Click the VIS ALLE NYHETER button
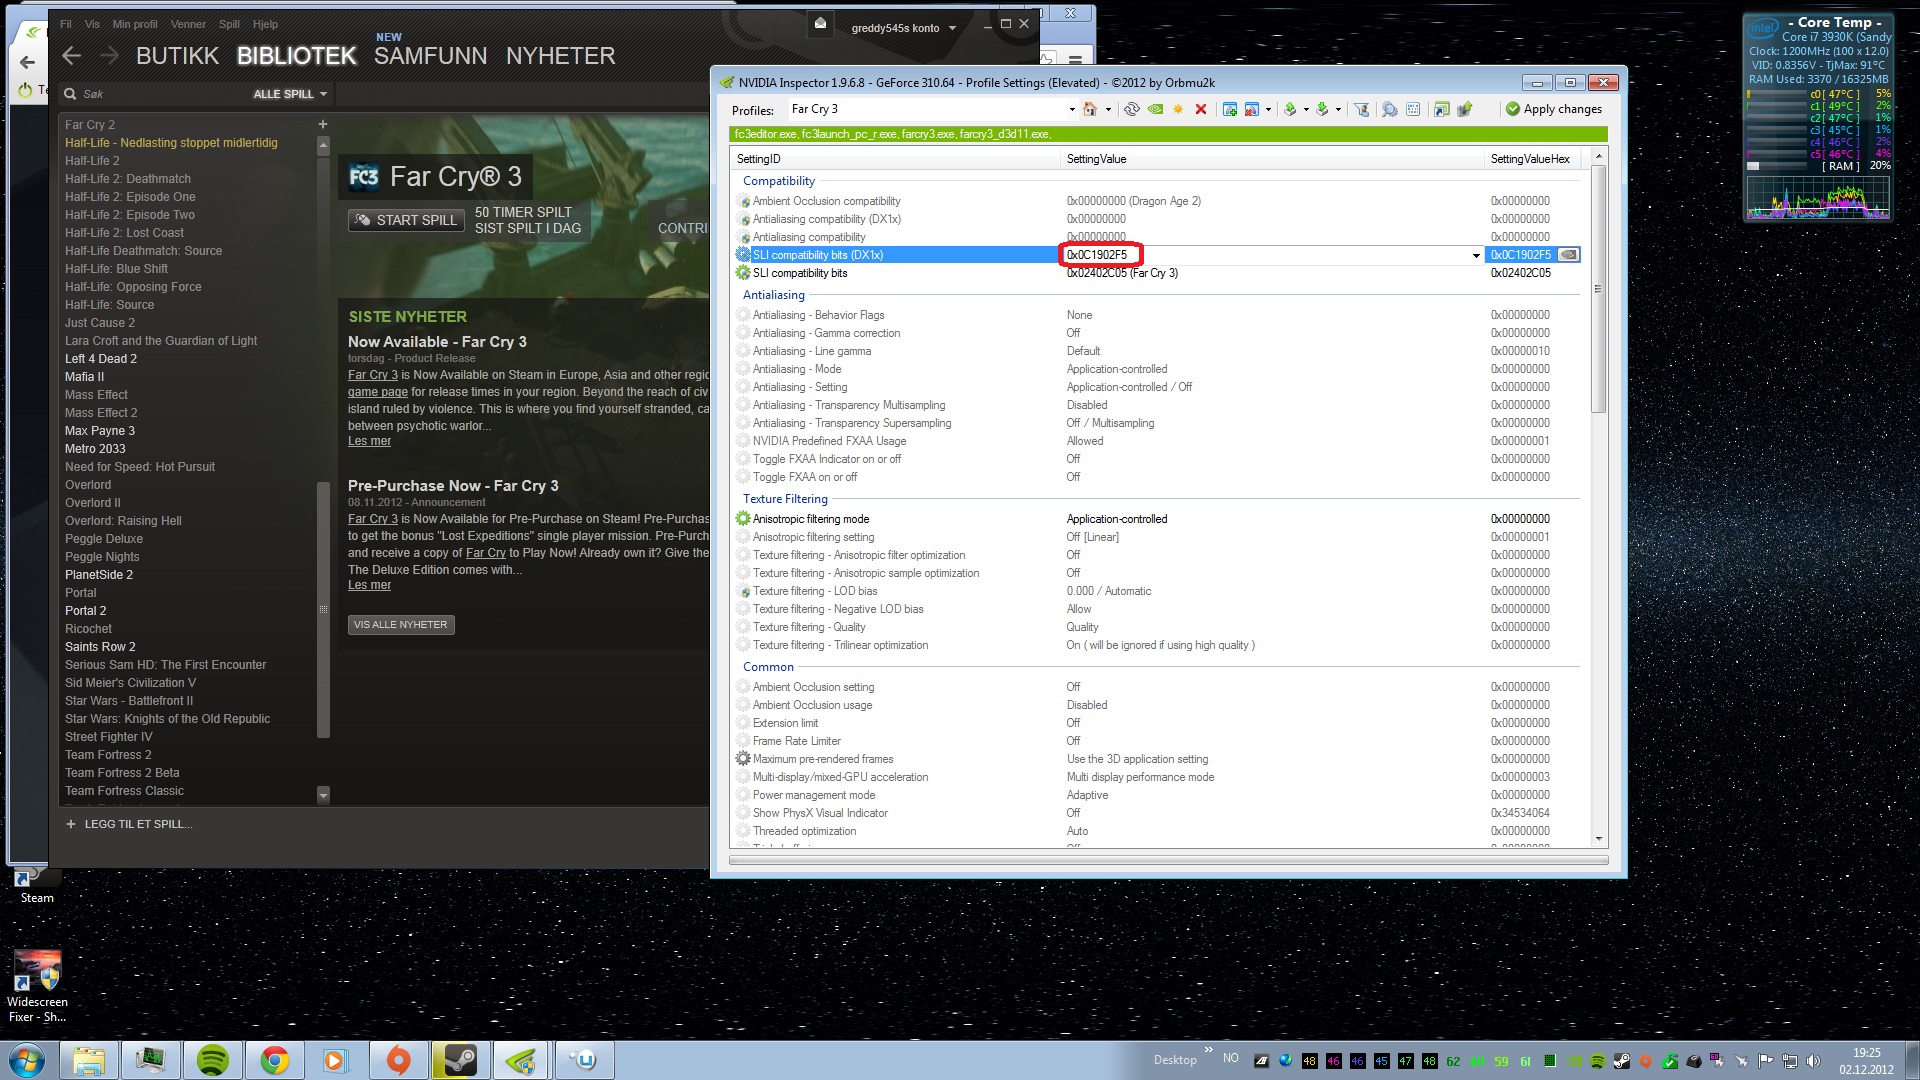Screen dimensions: 1920x1080 pyautogui.click(x=400, y=625)
